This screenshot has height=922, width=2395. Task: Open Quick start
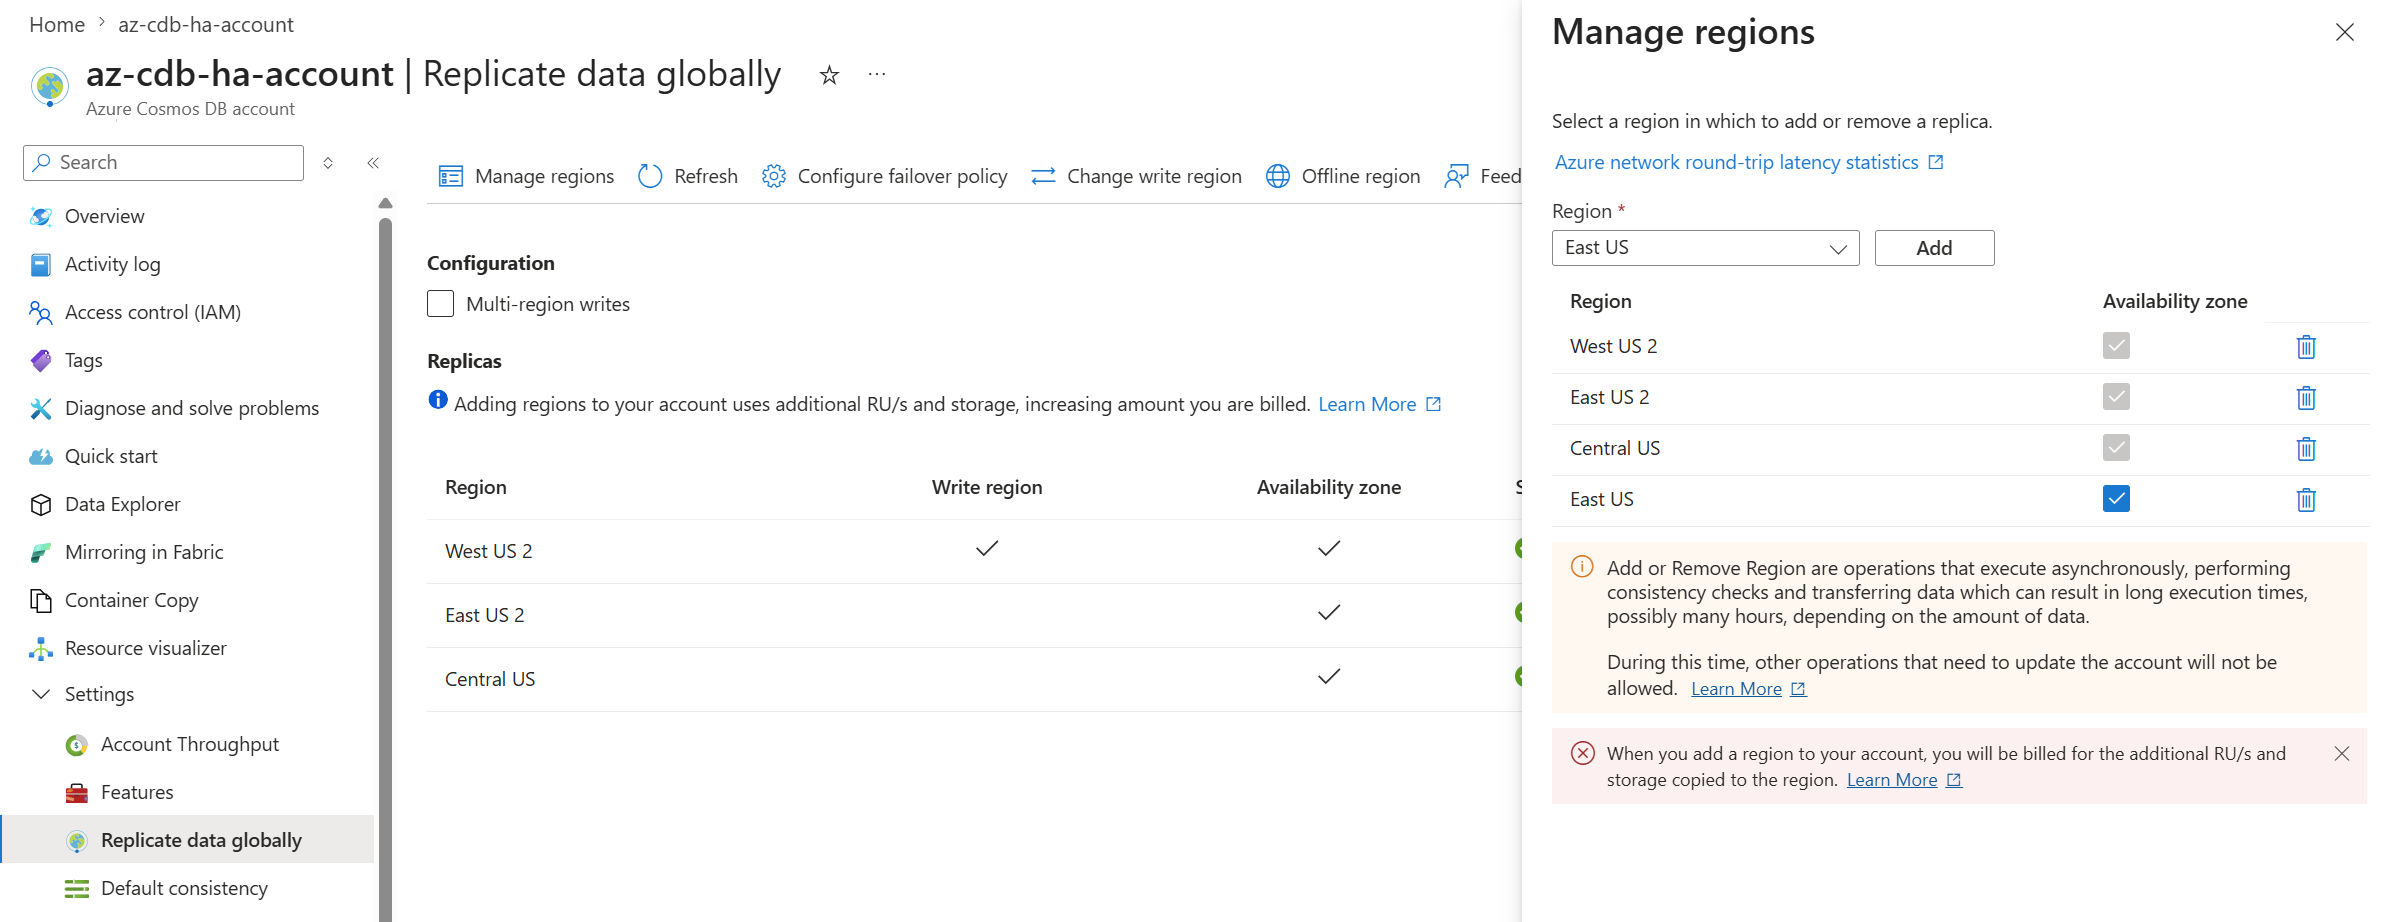[111, 456]
